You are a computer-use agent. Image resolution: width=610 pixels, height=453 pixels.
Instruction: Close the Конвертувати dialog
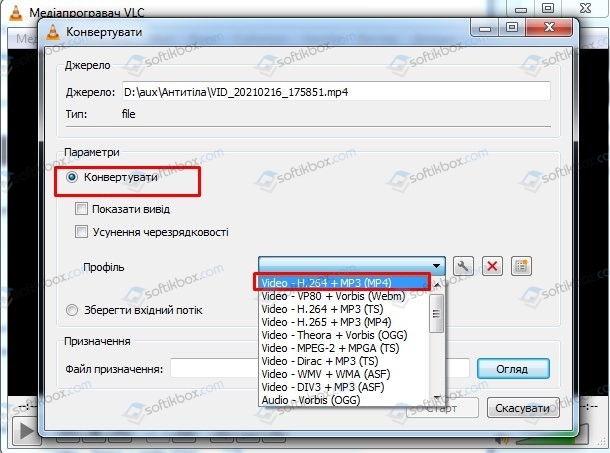pos(549,27)
